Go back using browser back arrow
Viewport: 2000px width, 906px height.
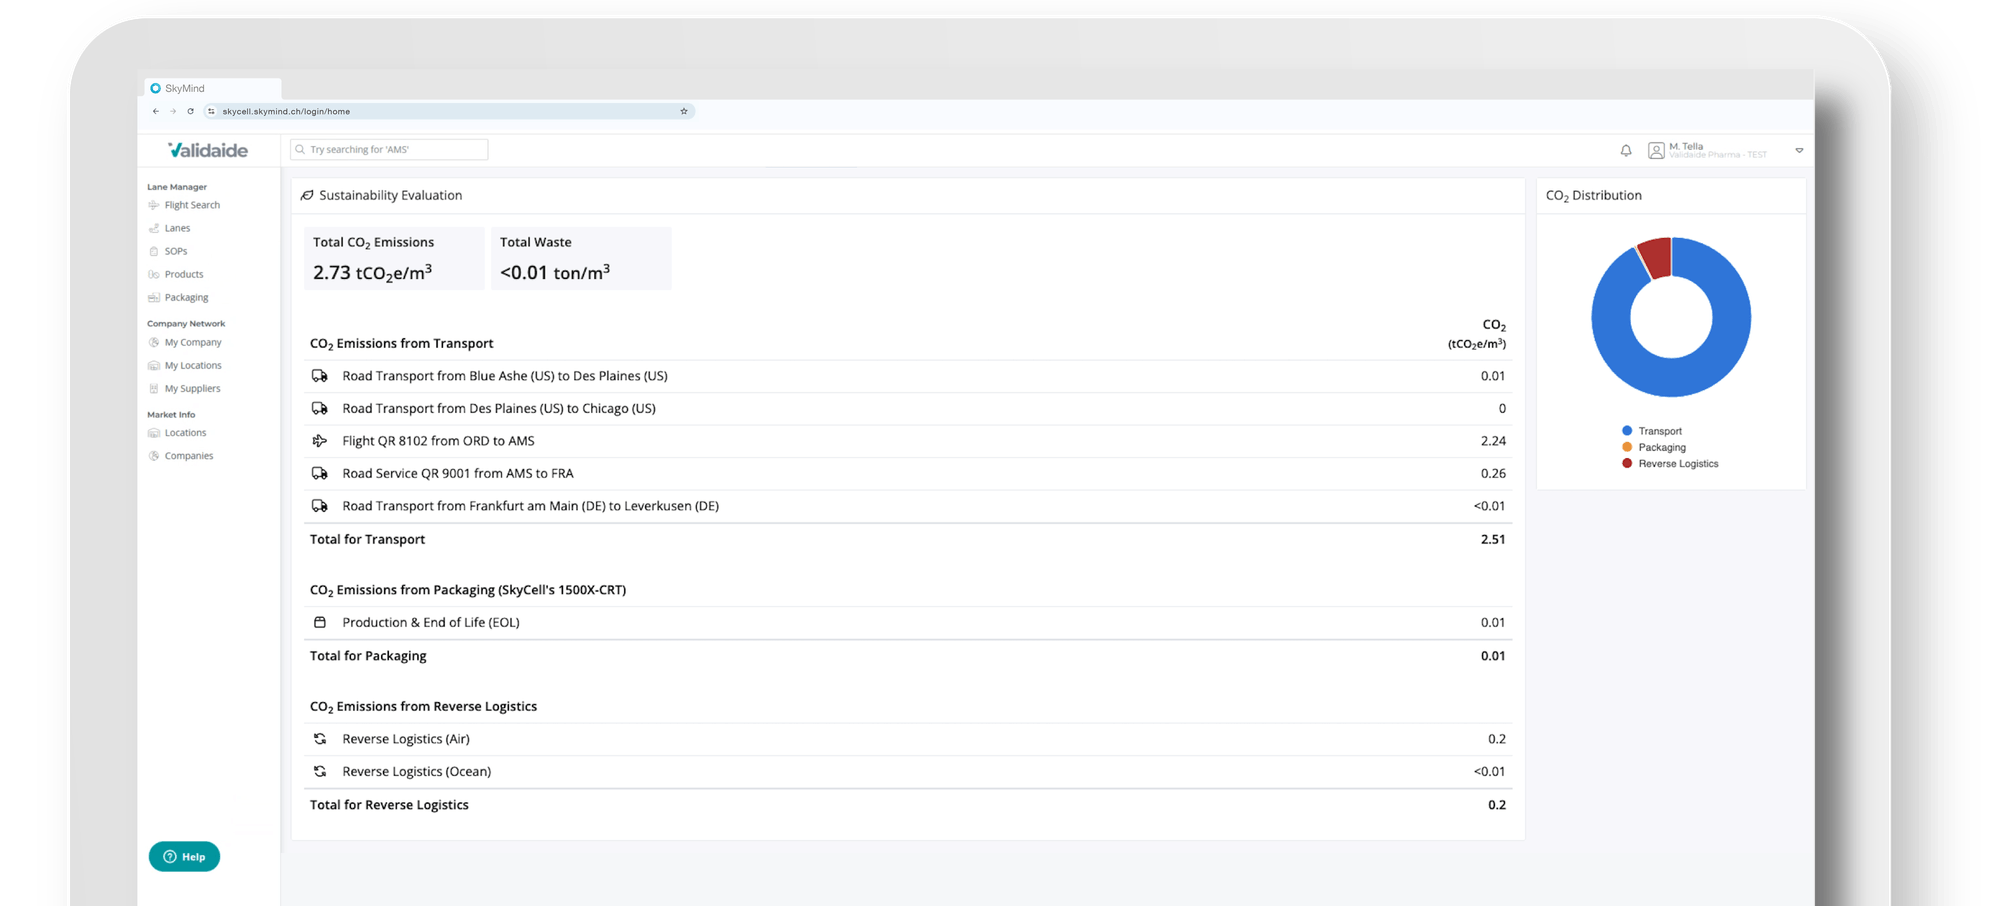pos(156,112)
